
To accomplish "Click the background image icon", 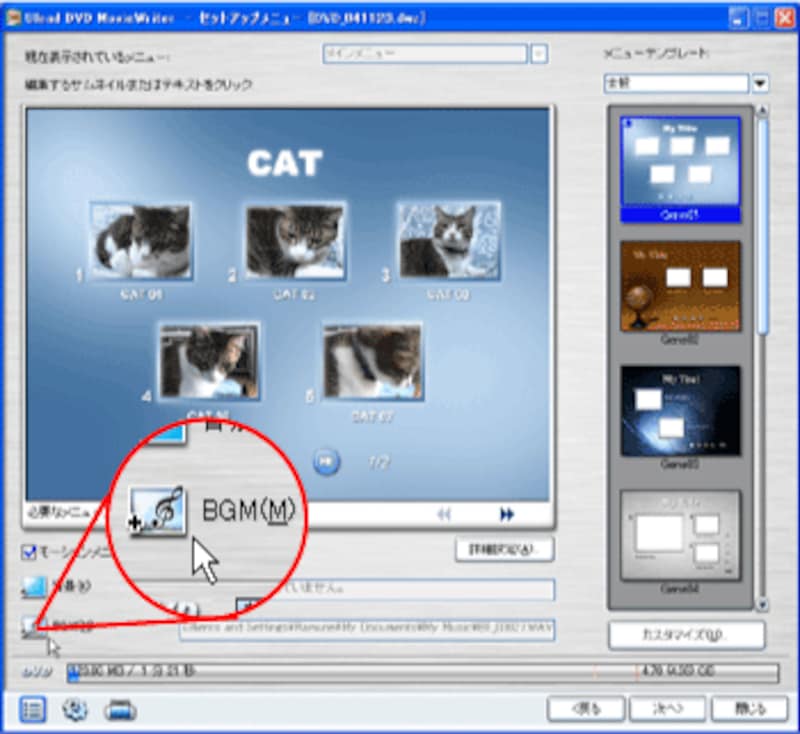I will click(x=33, y=588).
